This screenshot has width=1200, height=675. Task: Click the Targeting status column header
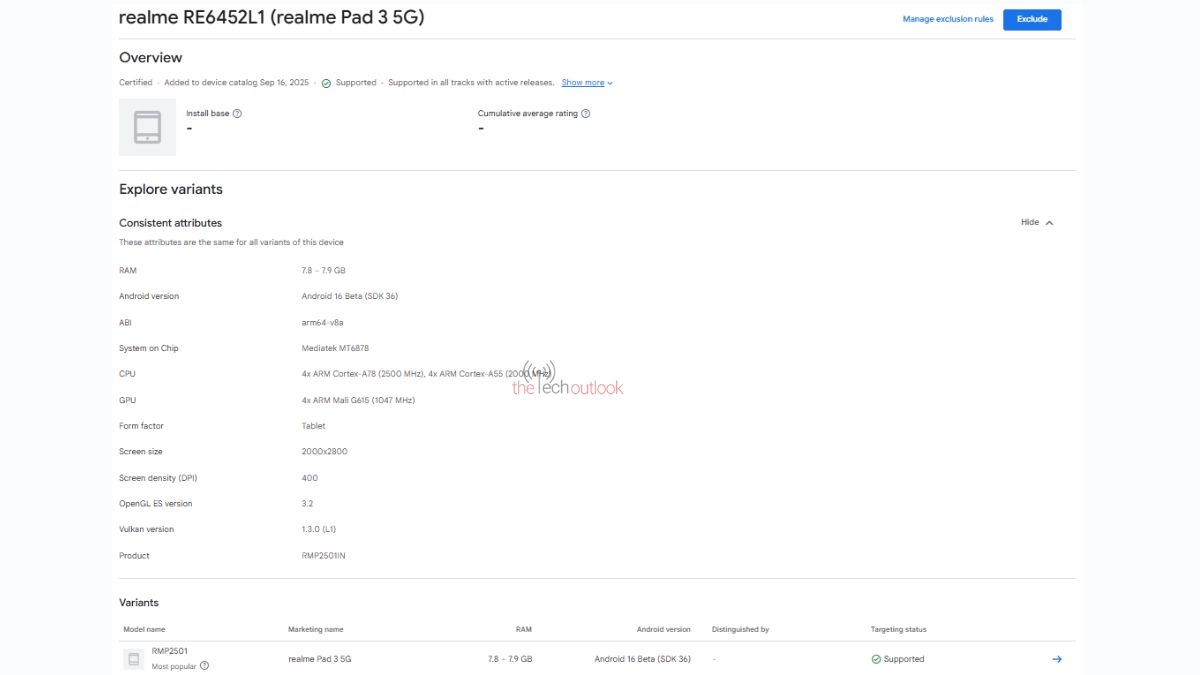[897, 629]
